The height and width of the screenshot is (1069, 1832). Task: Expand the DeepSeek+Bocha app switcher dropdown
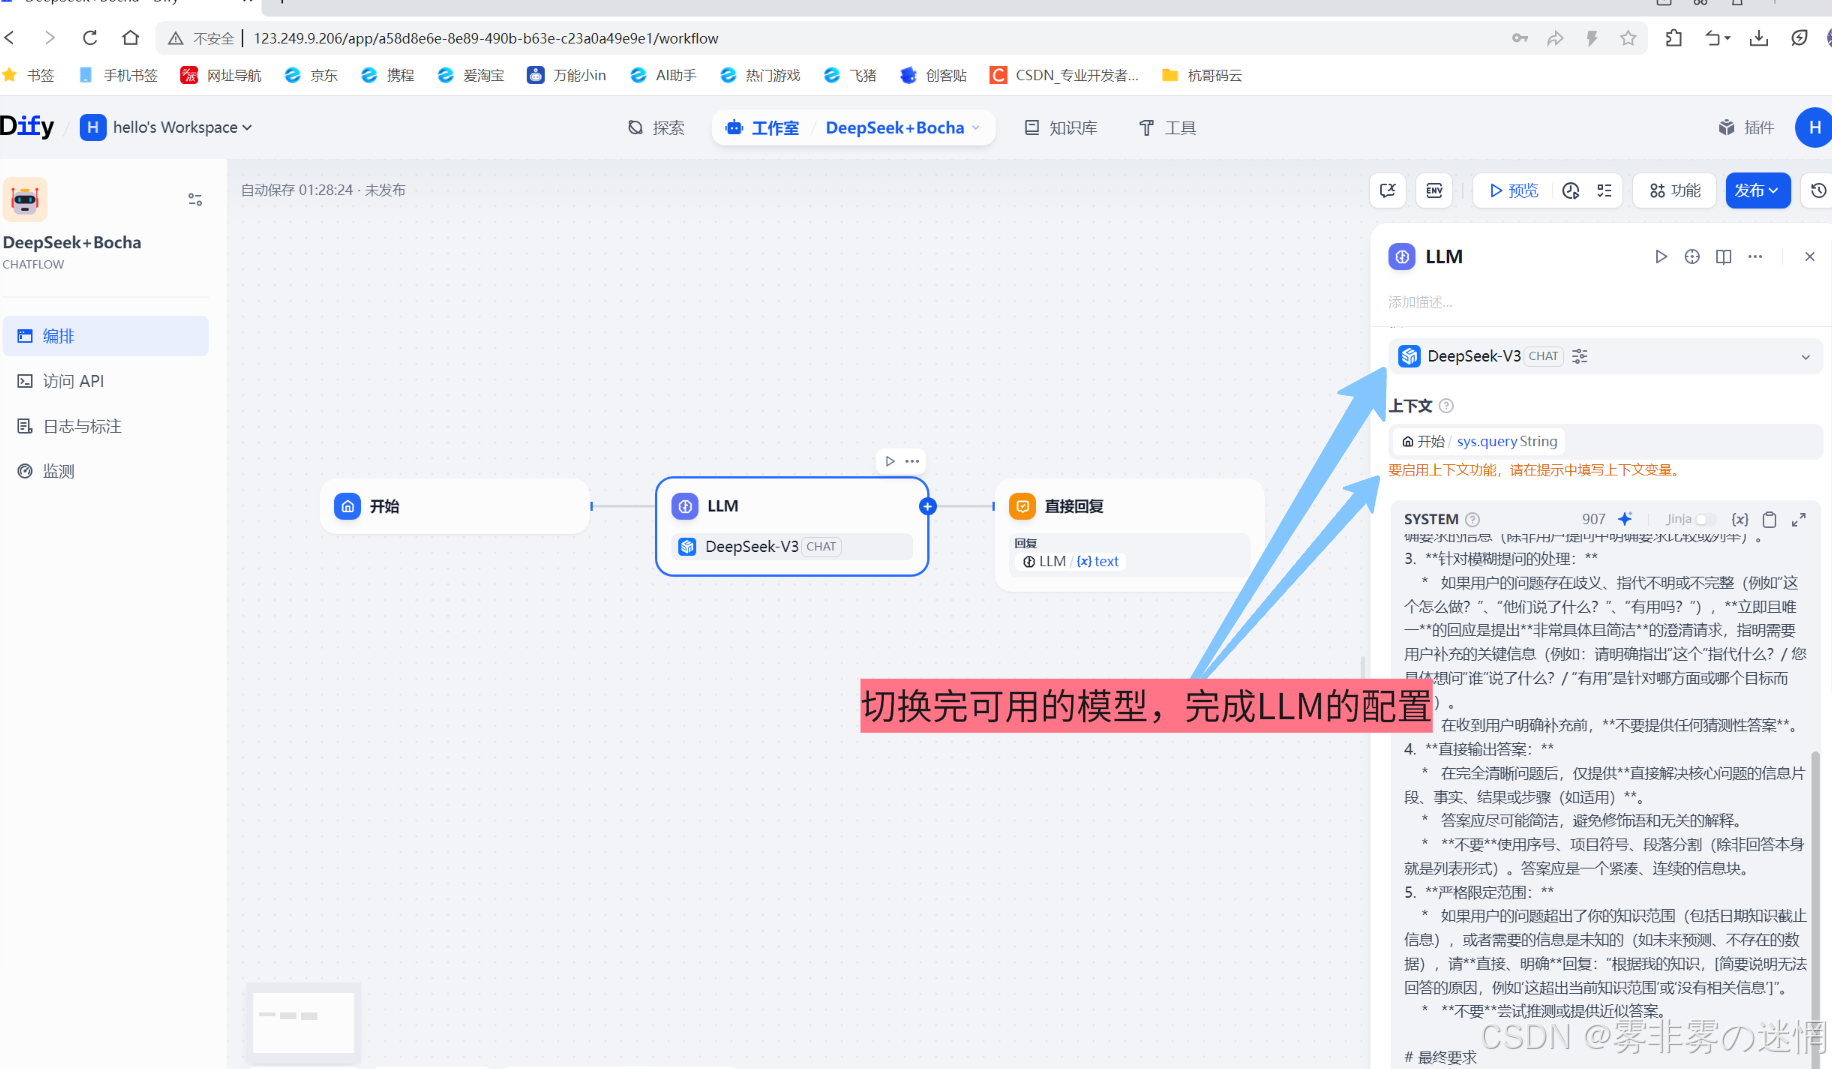pyautogui.click(x=903, y=128)
